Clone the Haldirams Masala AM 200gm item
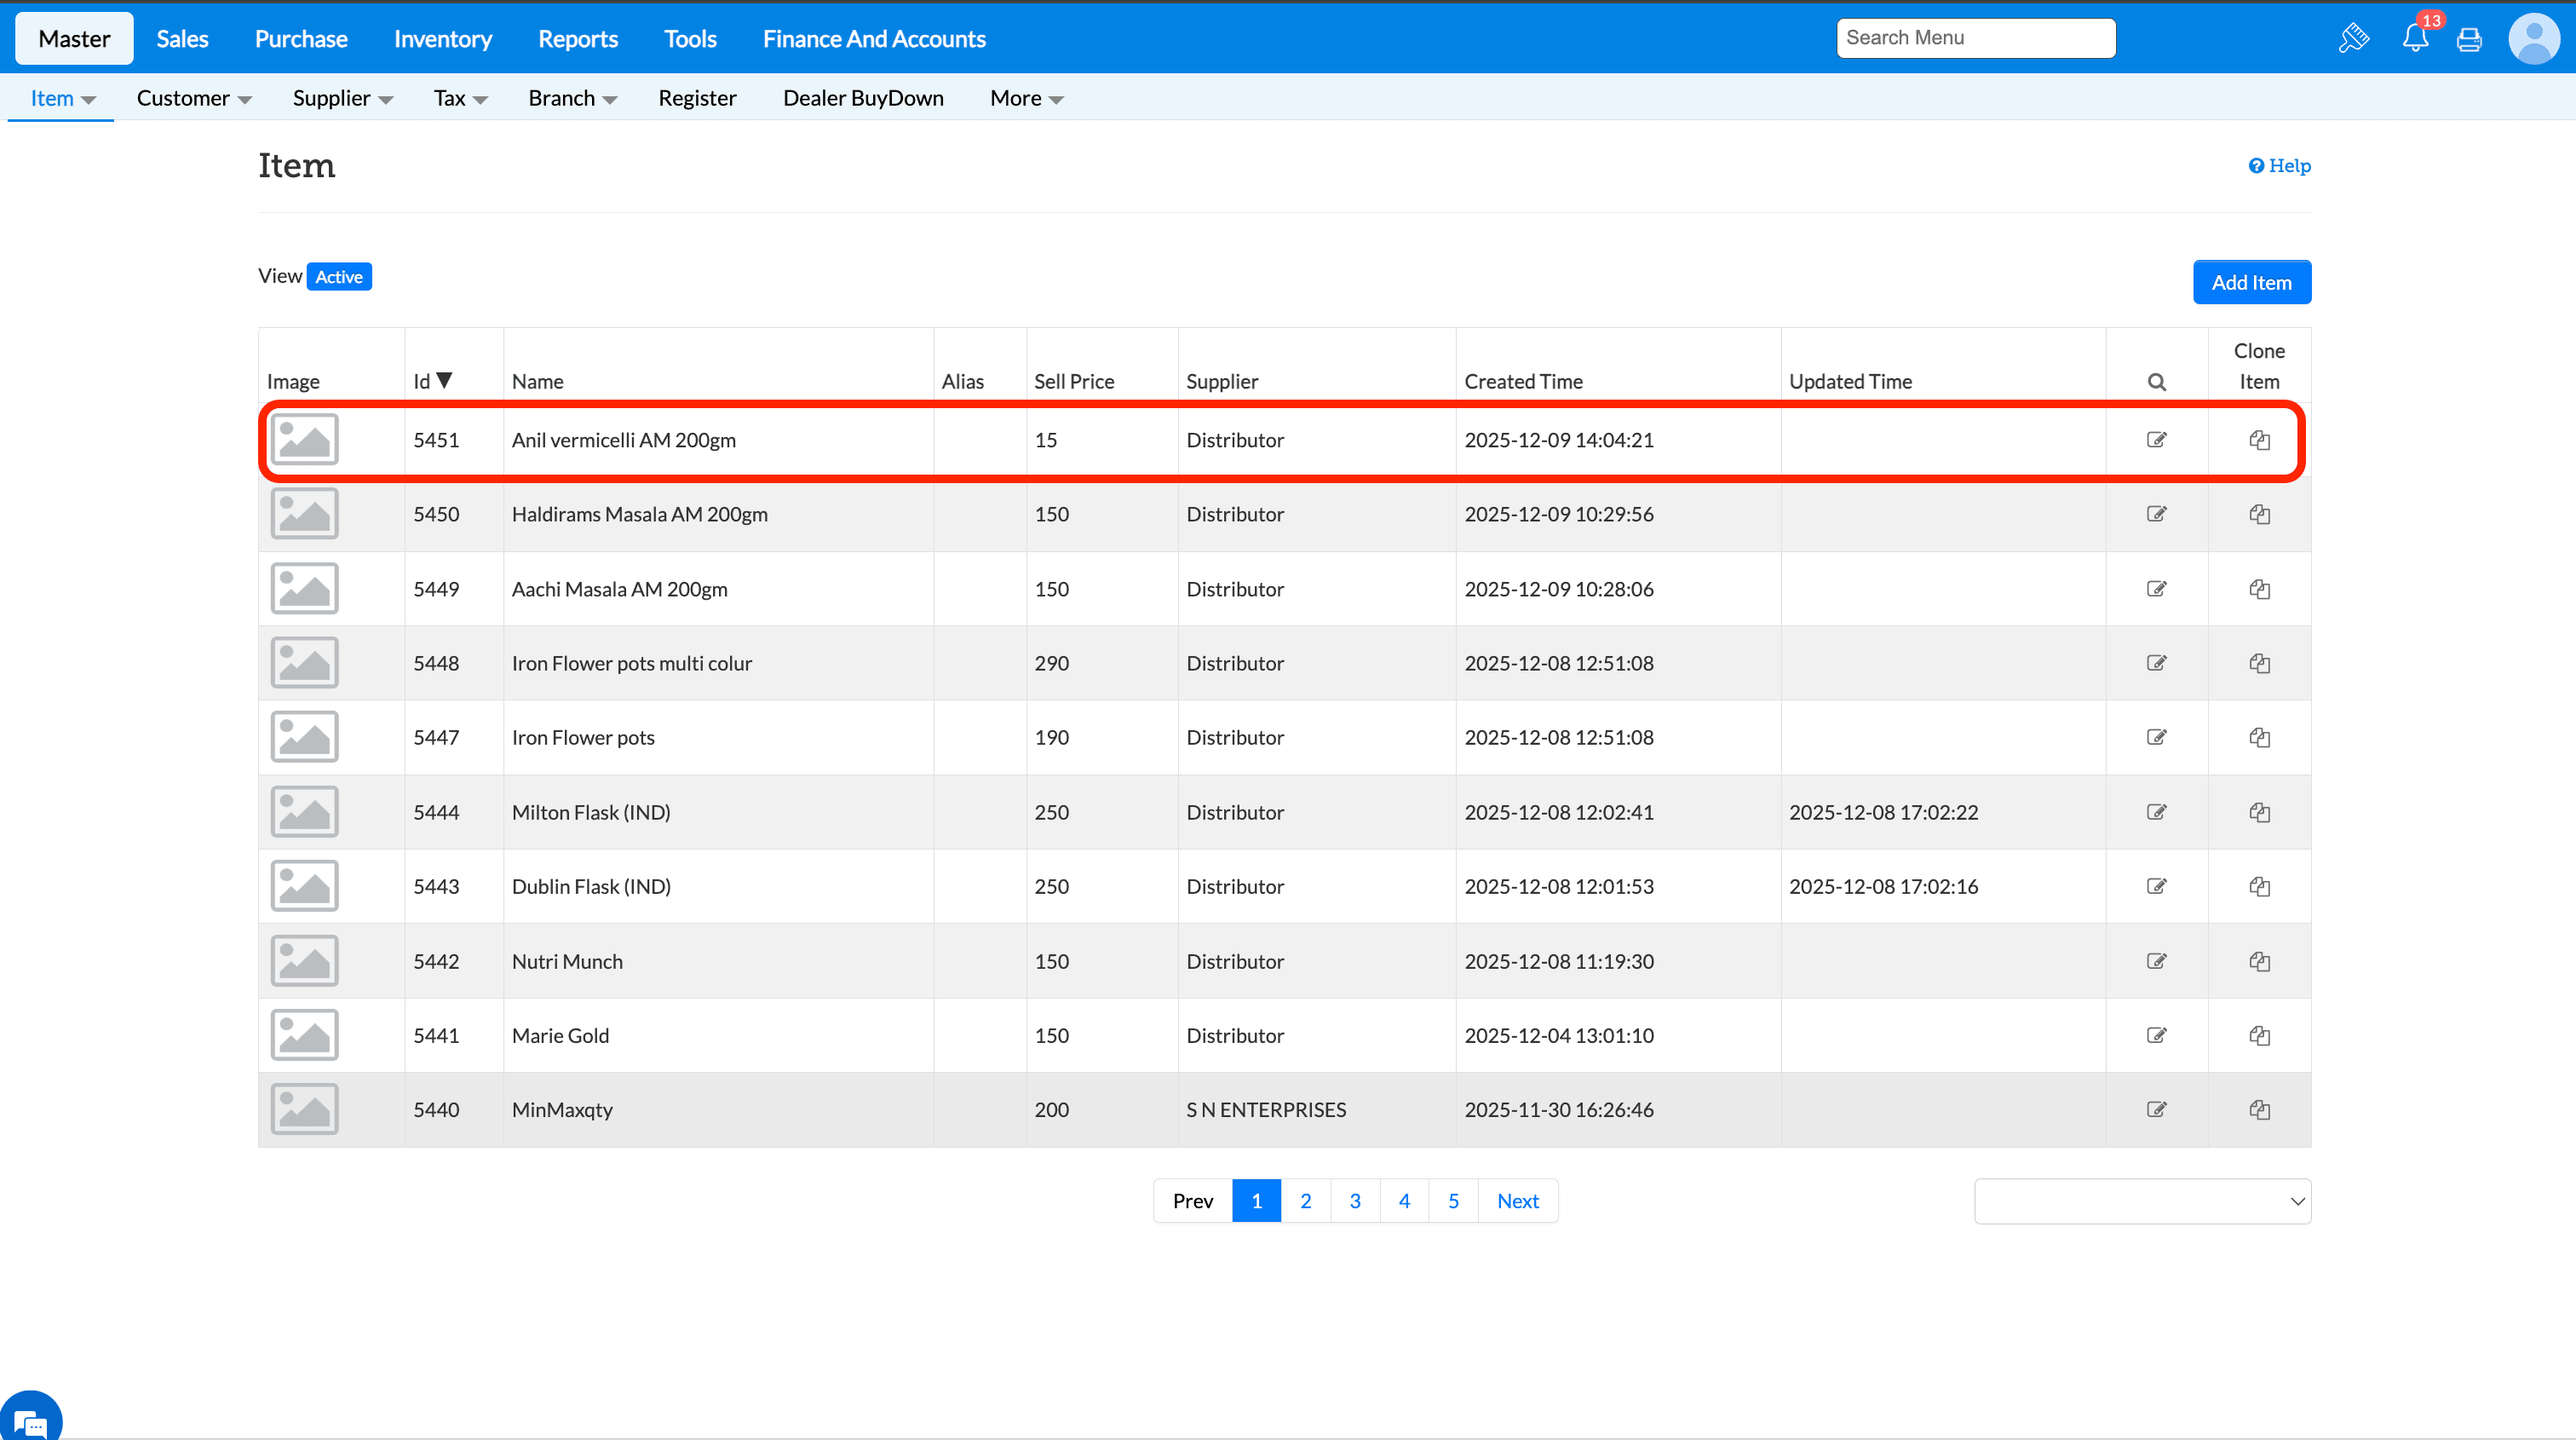Screen dimensions: 2576x1440 [x=2259, y=514]
